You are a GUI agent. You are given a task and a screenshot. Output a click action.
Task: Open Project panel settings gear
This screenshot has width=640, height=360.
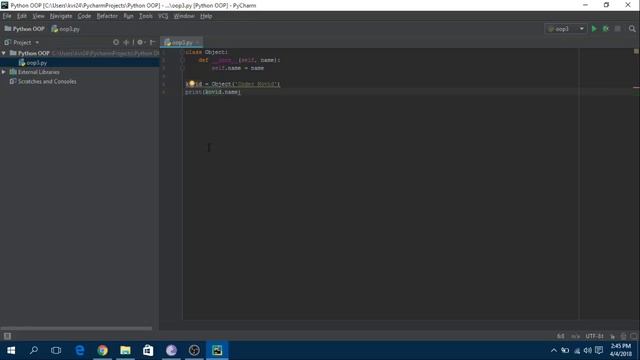click(140, 42)
